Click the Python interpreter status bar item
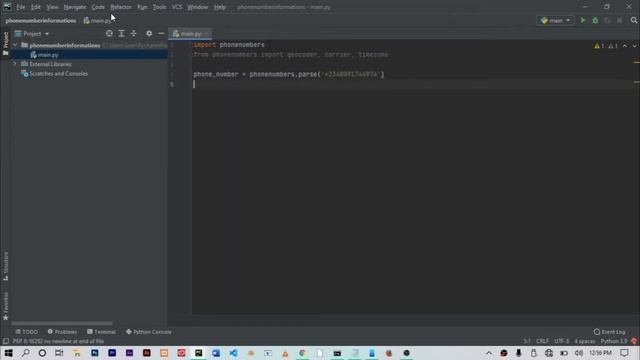Screen dimensions: 640x360 (613, 341)
